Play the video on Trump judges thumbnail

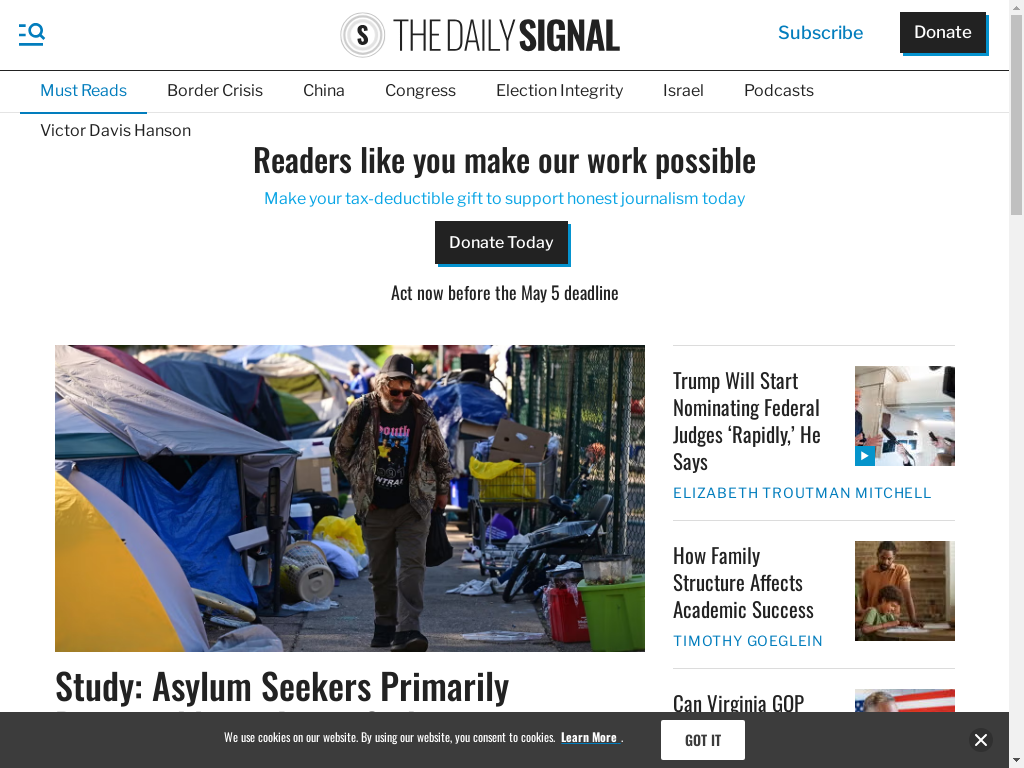(865, 456)
